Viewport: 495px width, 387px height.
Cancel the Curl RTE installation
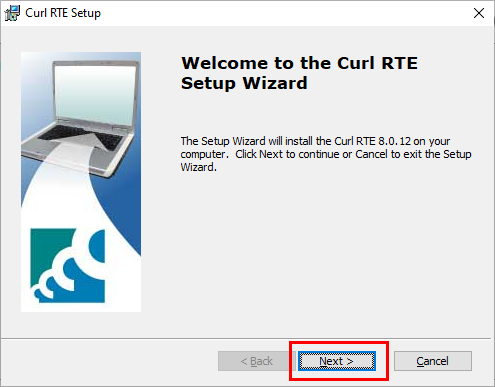coord(433,361)
